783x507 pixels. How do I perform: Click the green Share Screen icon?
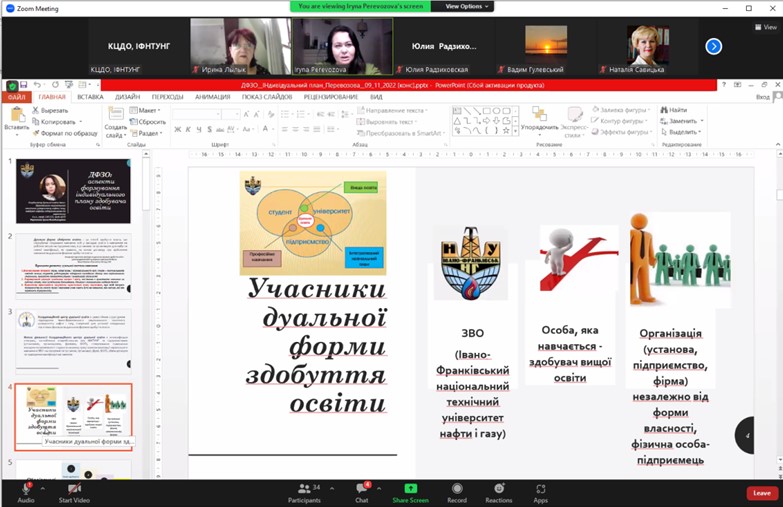(x=410, y=490)
